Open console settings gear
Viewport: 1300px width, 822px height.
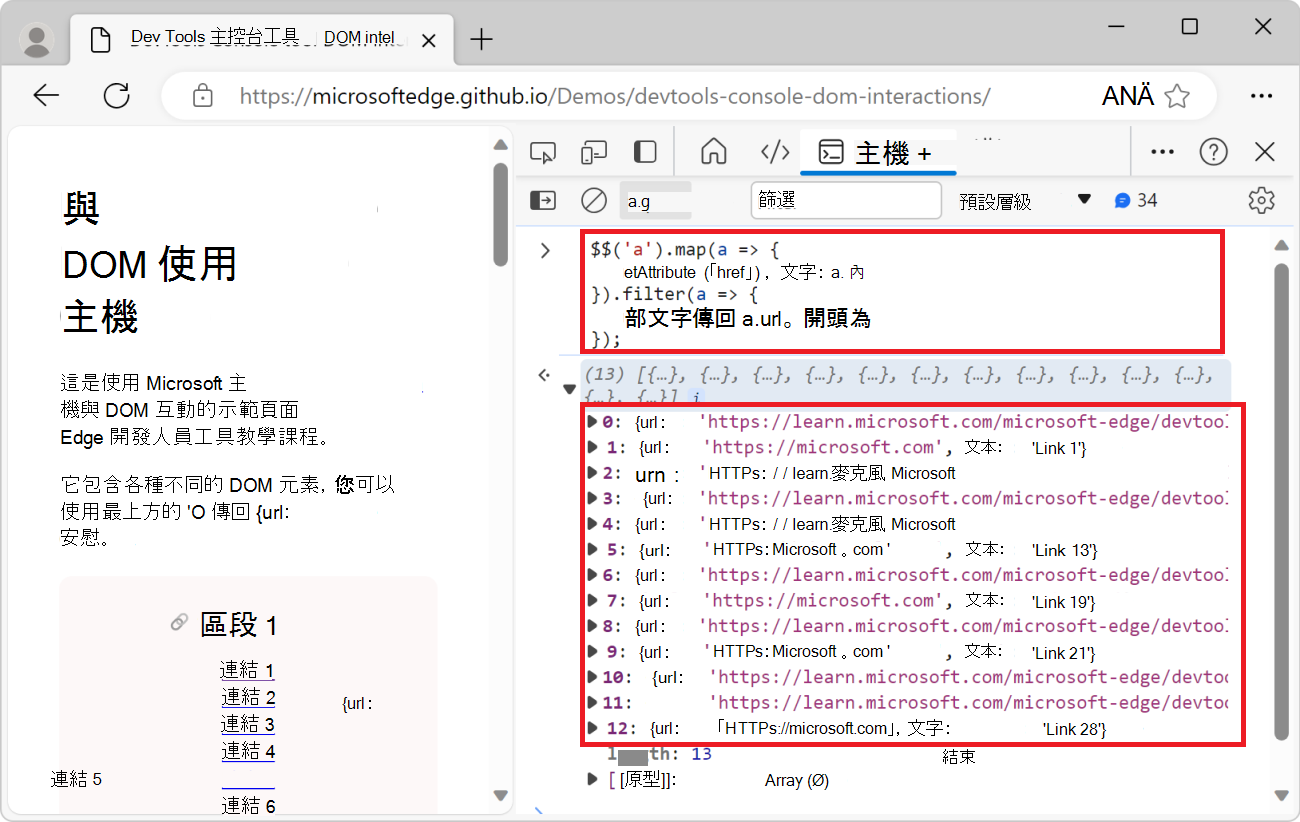coord(1262,200)
